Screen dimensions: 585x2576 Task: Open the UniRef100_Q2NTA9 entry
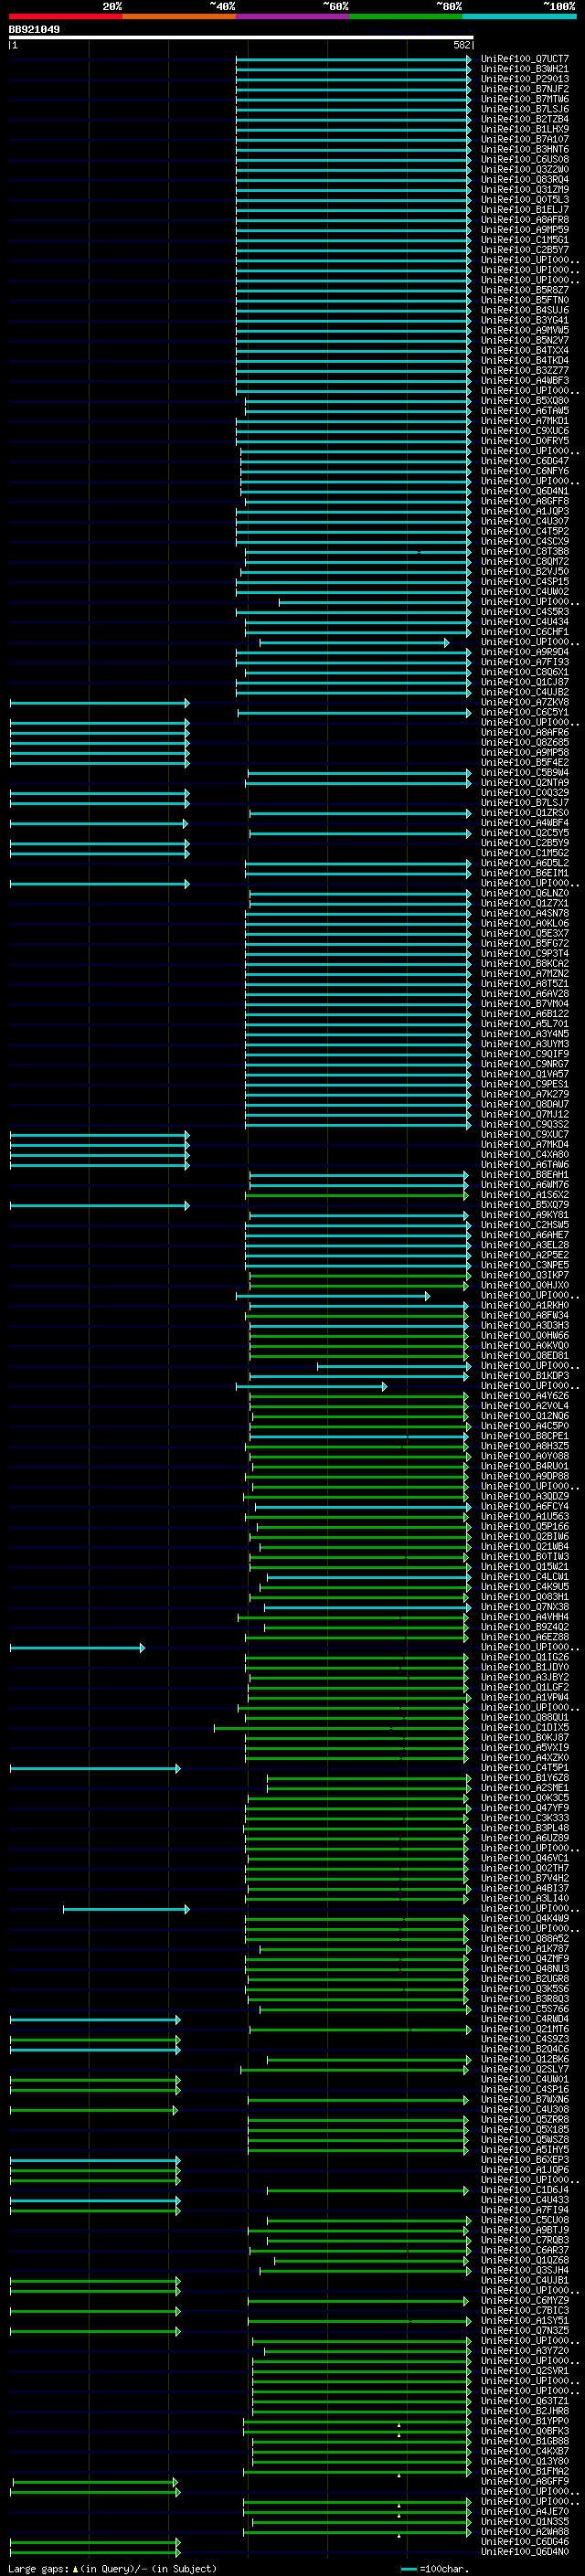point(524,782)
